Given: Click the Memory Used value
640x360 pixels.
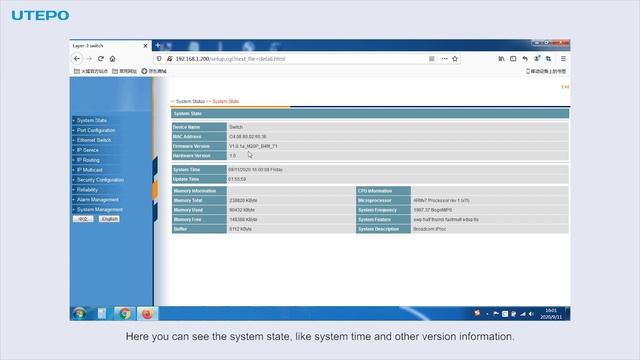Looking at the screenshot, I should [x=242, y=210].
